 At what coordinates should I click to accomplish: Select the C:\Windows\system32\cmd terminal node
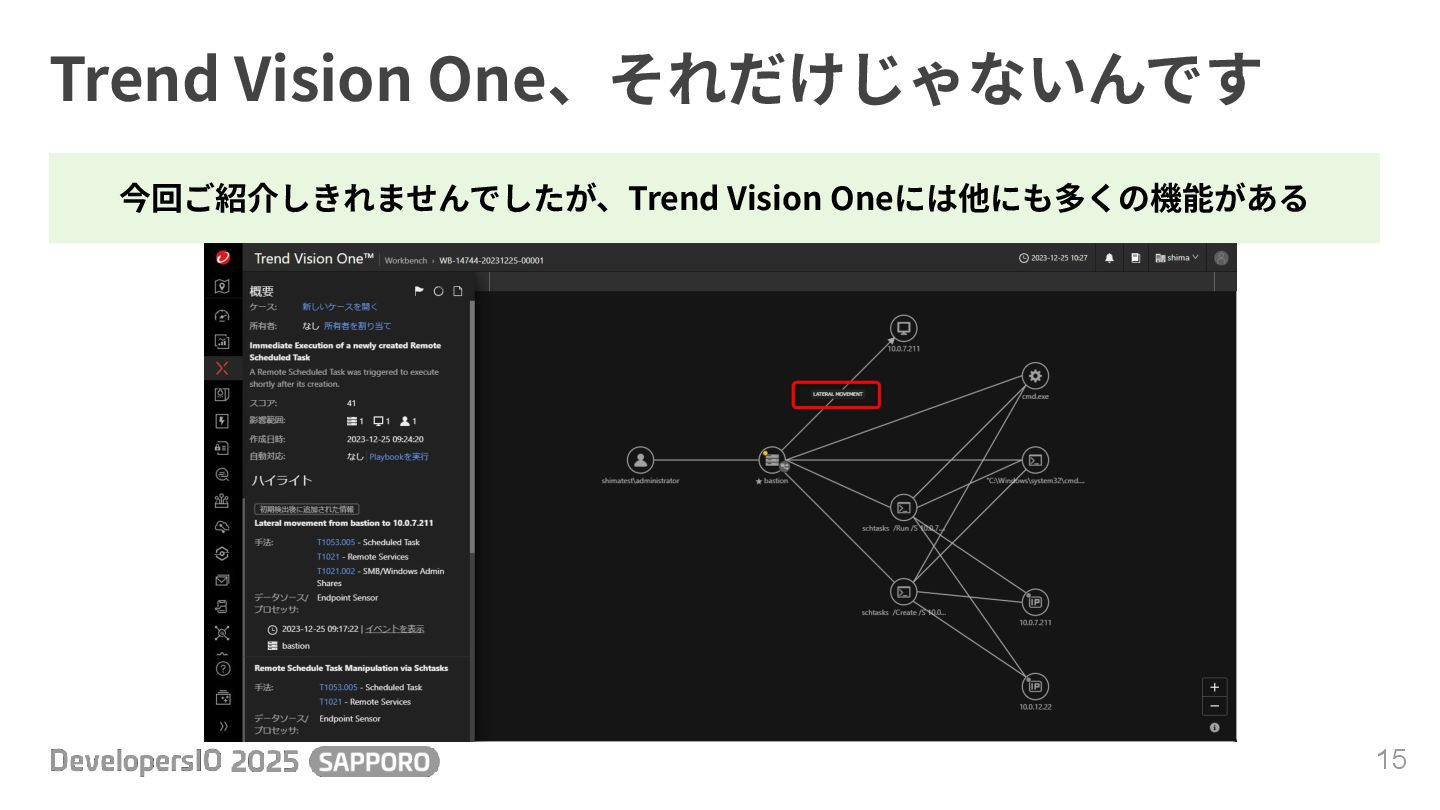point(1035,460)
